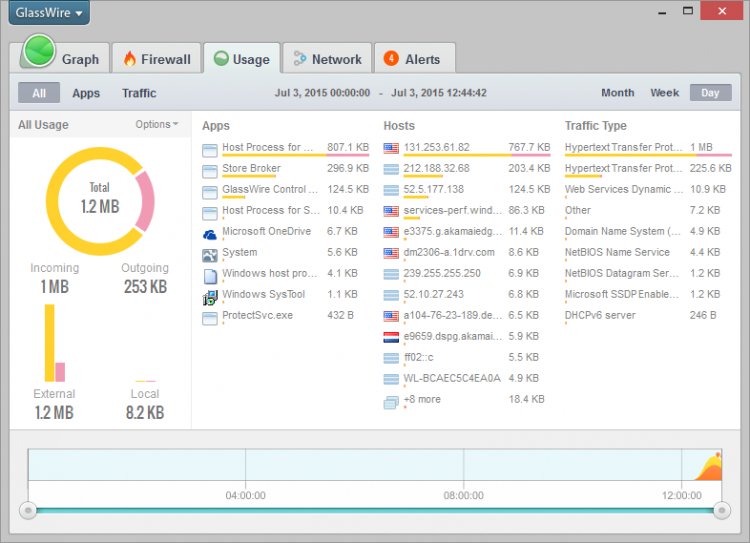Click the green Usage pie icon
The image size is (750, 543).
click(x=221, y=59)
